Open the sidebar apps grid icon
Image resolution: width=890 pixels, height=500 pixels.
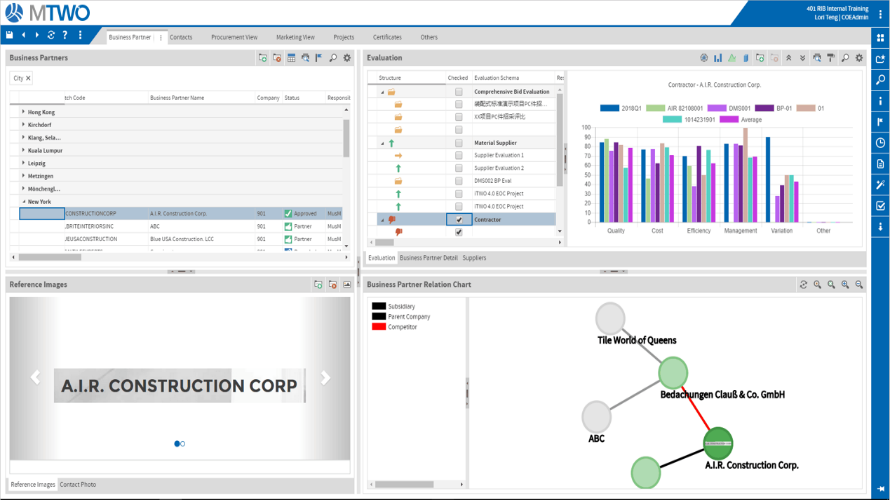click(x=880, y=38)
